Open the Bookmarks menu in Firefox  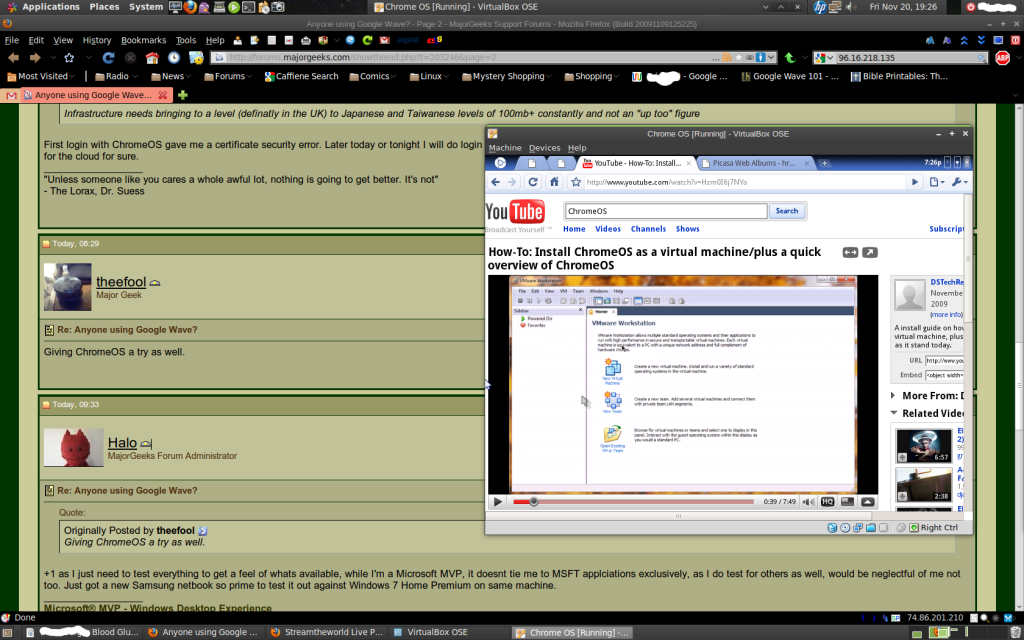pos(144,41)
